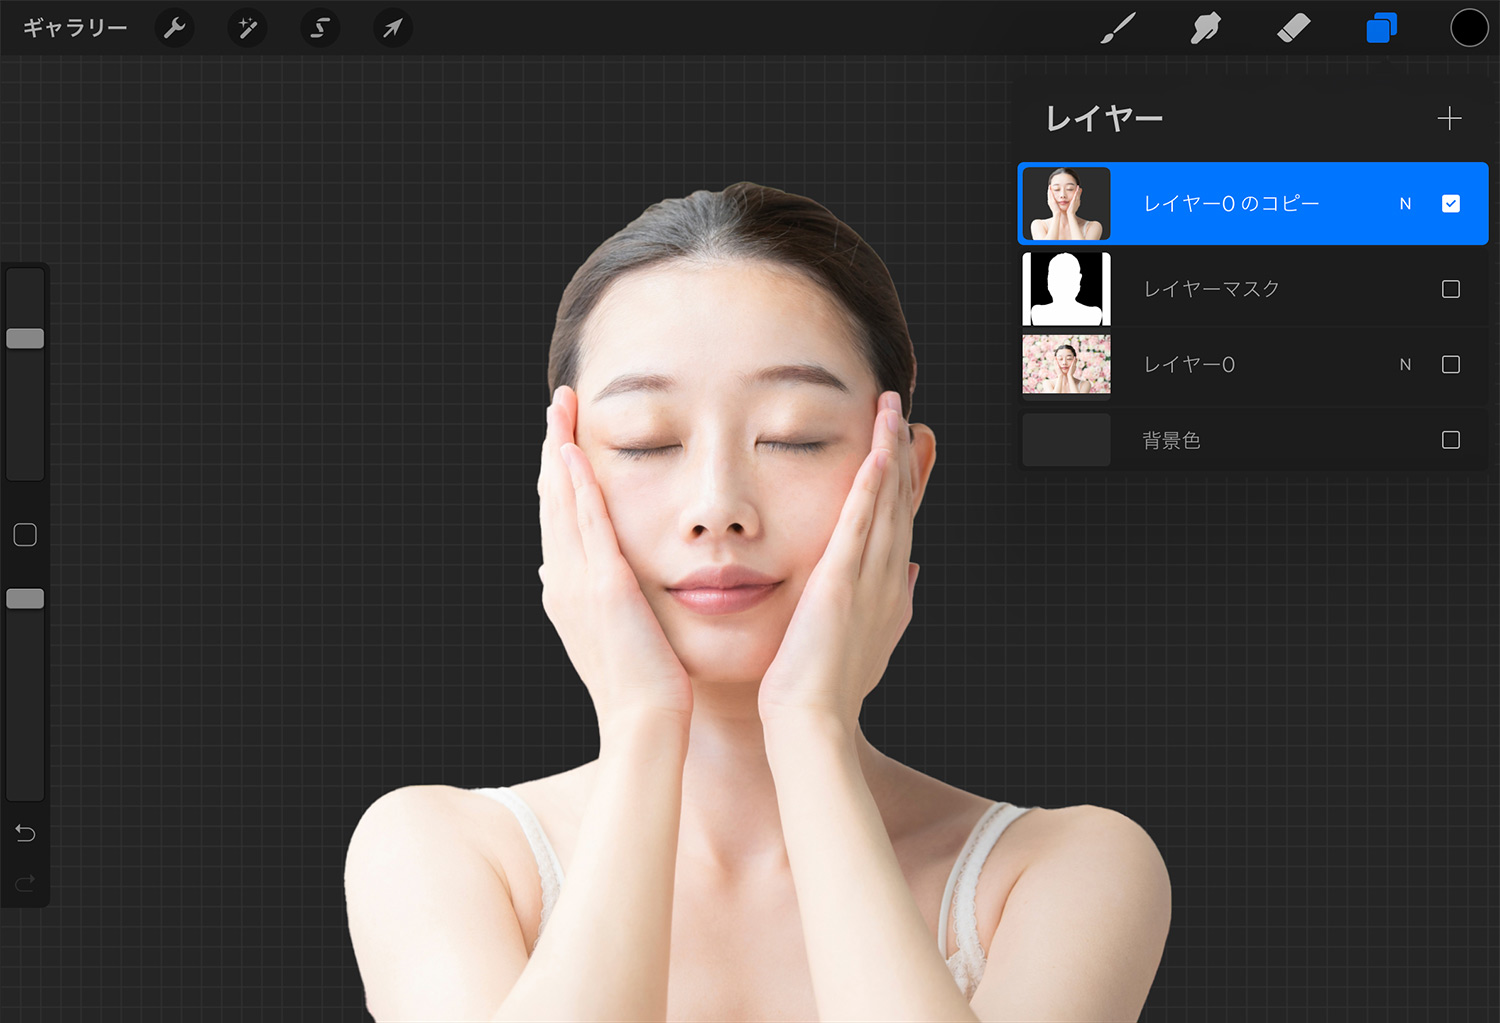This screenshot has height=1023, width=1500.
Task: Select the レイヤー0 のコピー layer name
Action: 1231,204
